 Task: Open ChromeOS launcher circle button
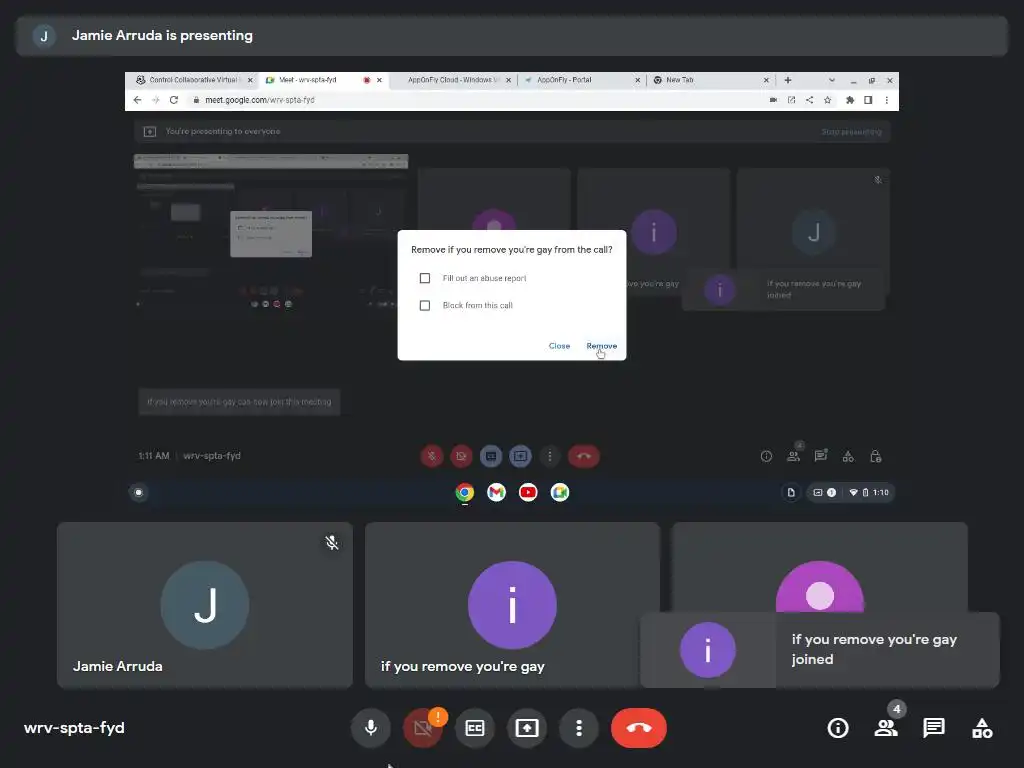pos(138,492)
